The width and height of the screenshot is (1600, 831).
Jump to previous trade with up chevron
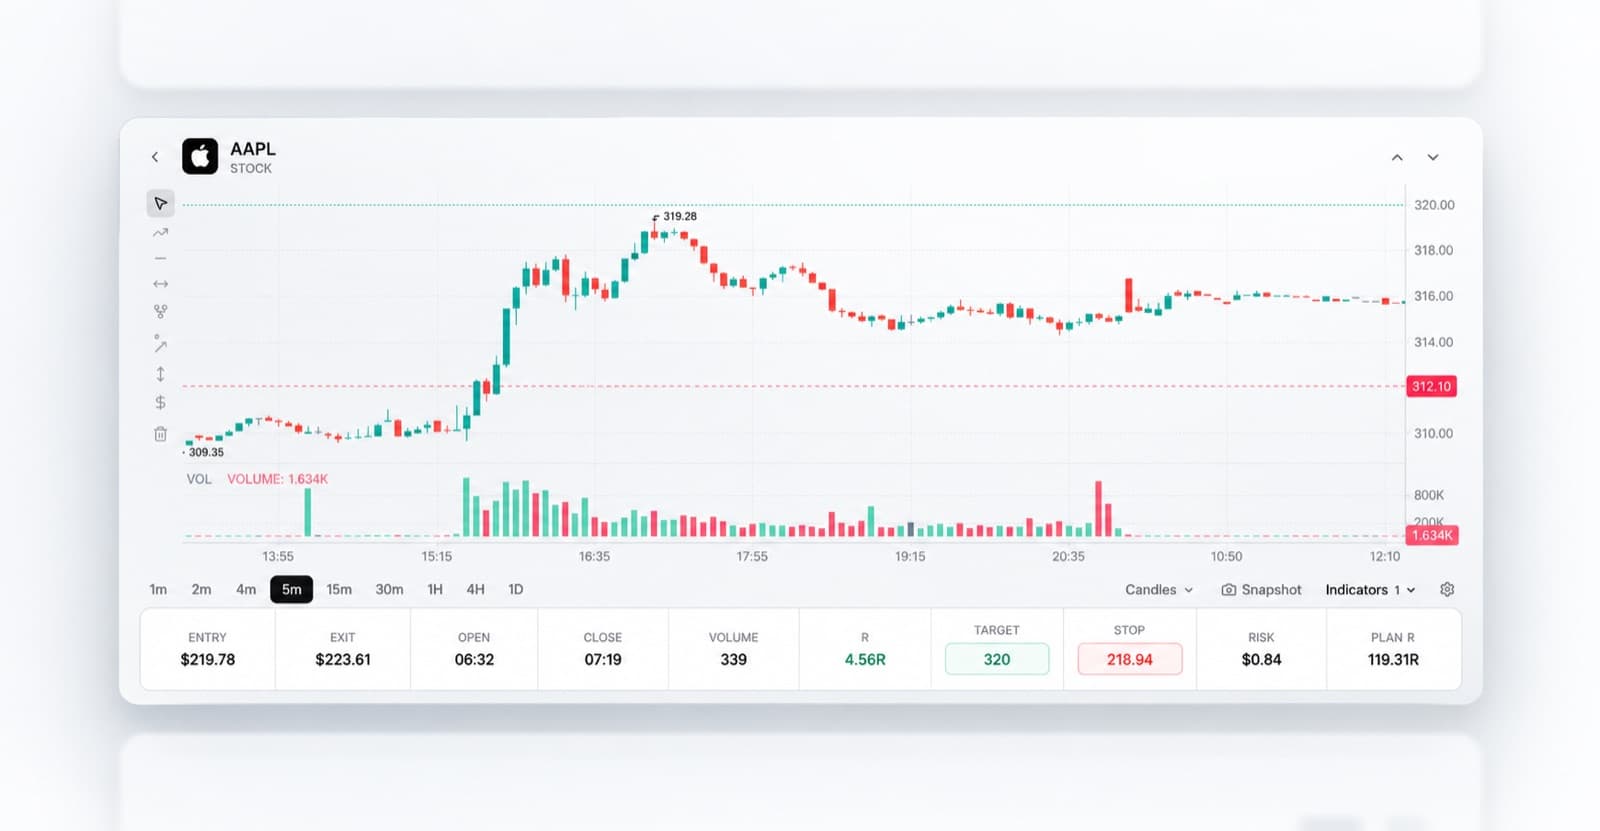click(1397, 157)
